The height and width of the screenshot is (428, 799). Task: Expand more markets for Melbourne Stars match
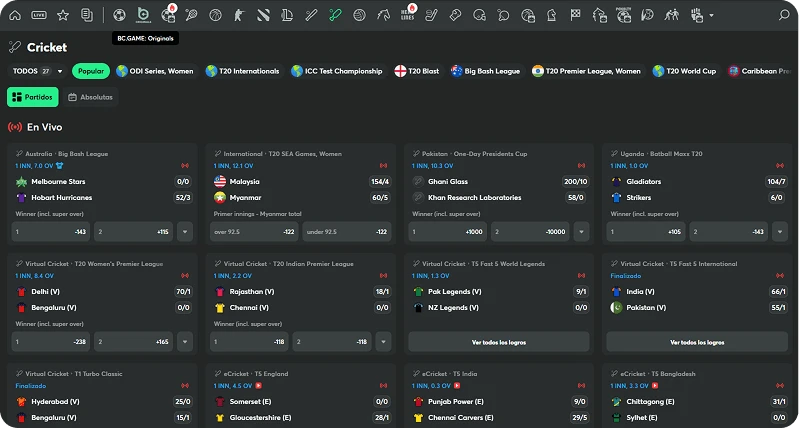coord(184,231)
